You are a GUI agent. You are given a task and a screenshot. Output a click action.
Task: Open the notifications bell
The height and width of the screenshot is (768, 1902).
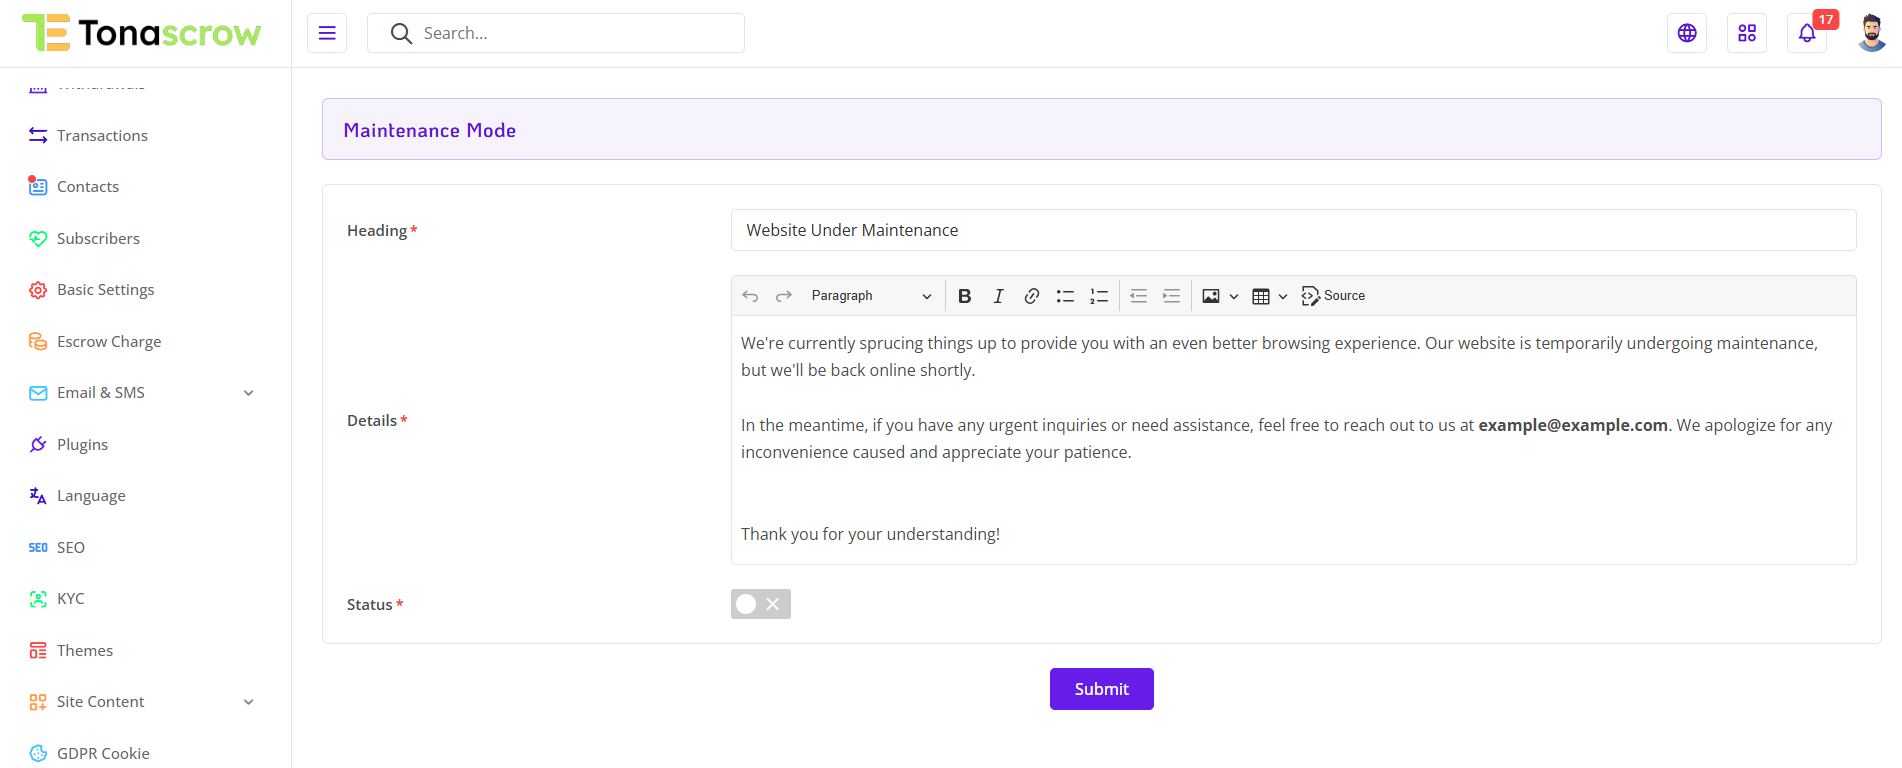click(x=1806, y=33)
